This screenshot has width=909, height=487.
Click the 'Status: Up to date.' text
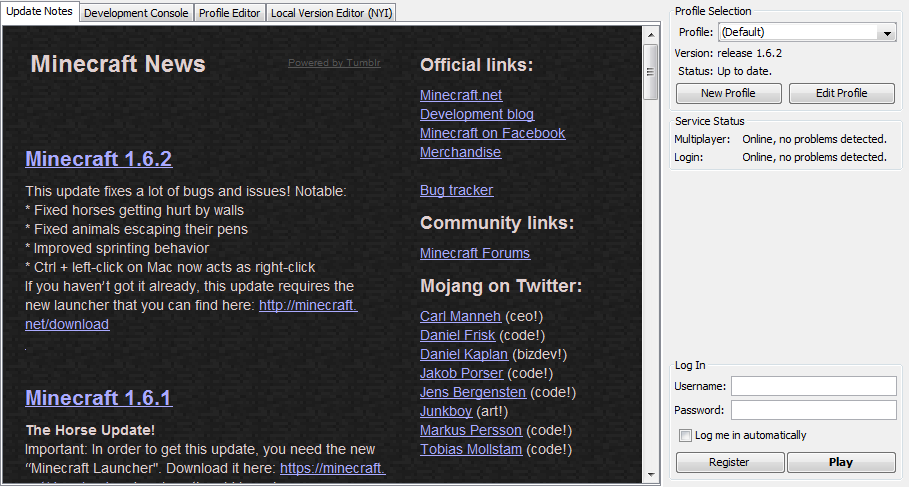coord(725,71)
